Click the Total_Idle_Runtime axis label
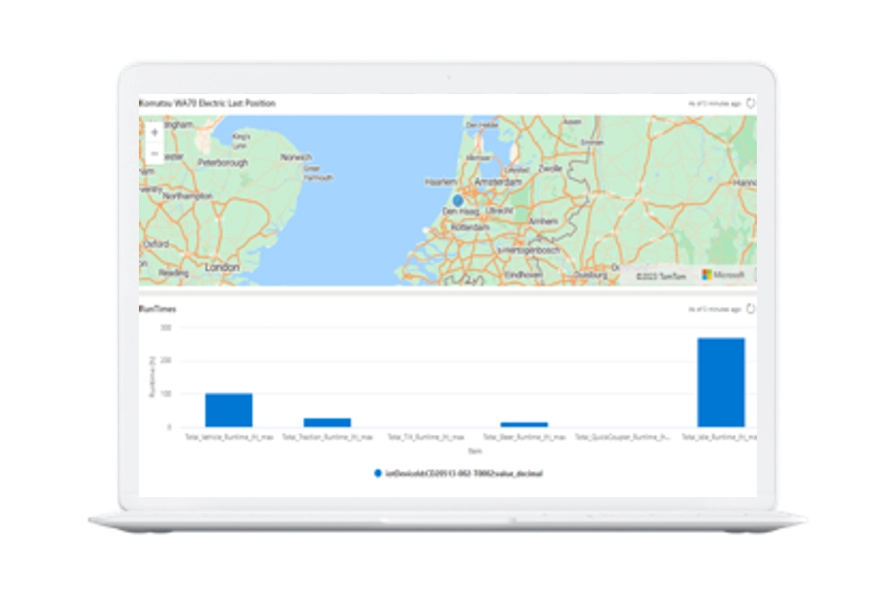896x596 pixels. tap(719, 437)
